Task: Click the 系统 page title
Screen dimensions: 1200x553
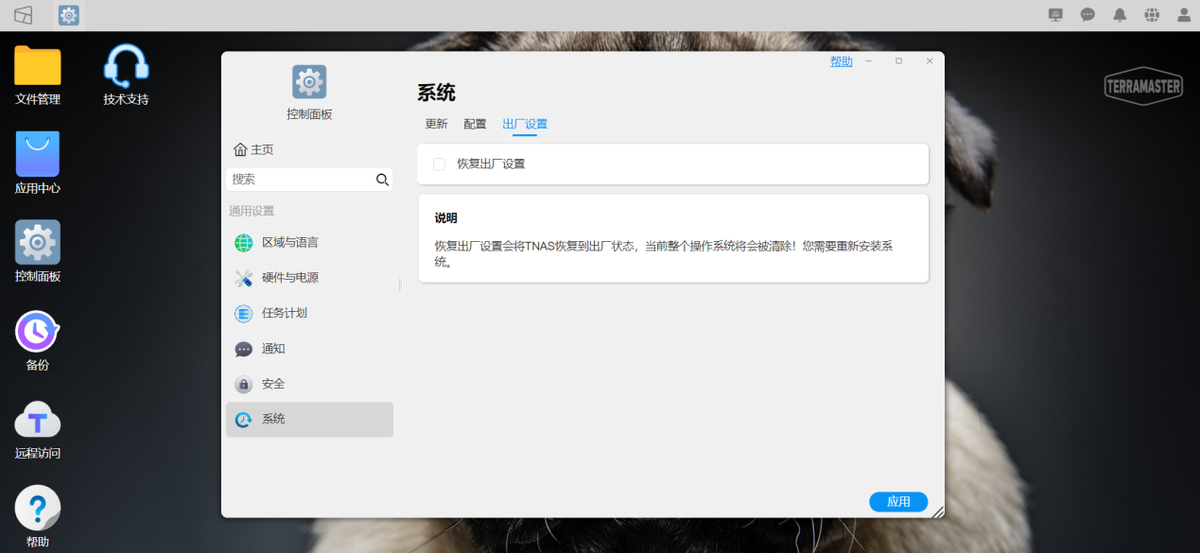Action: point(436,93)
